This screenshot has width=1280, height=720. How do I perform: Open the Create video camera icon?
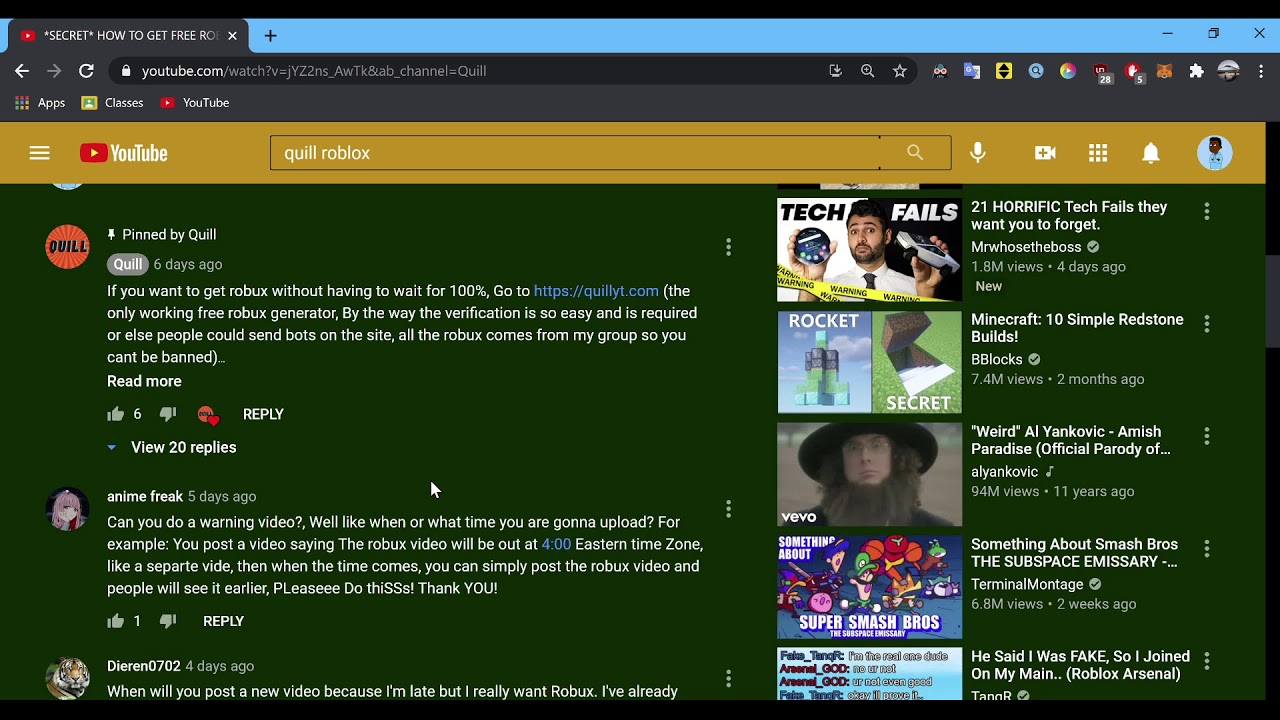click(1045, 153)
